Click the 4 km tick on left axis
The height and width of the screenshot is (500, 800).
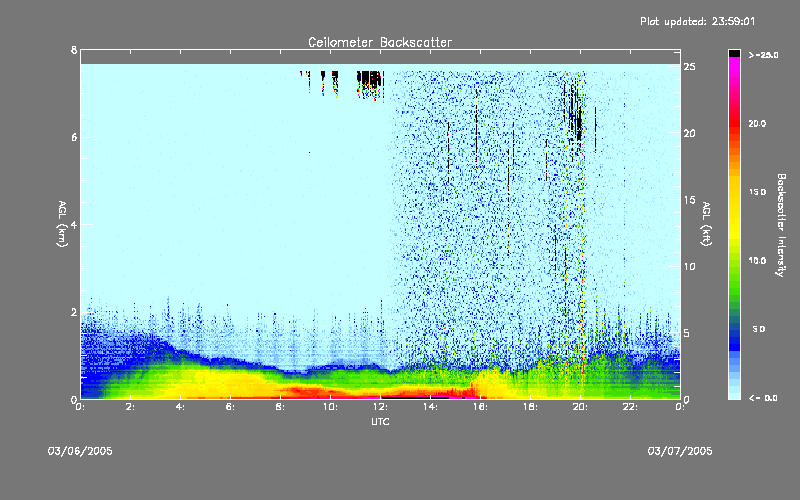click(x=74, y=224)
